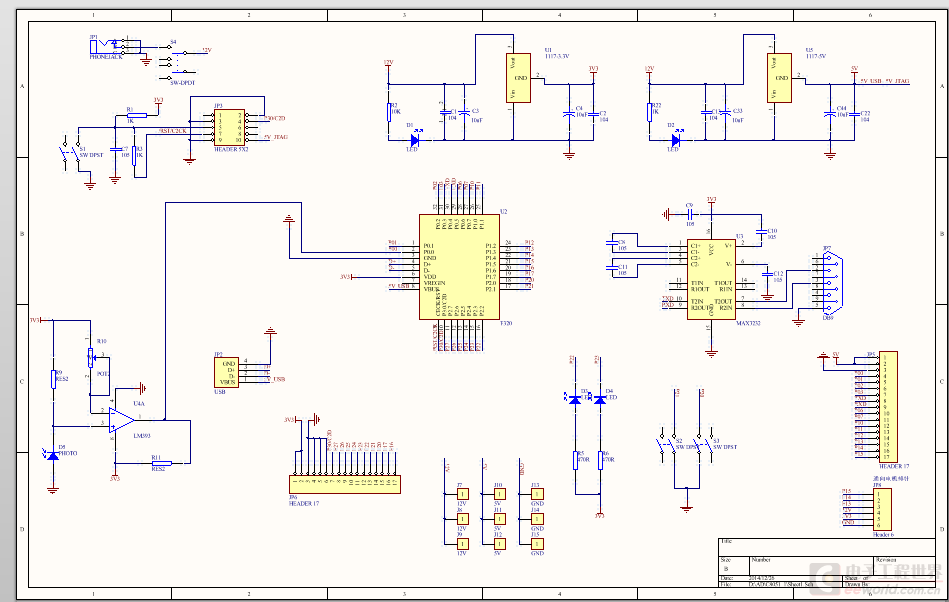Click resistor R1 1K near JP3

click(x=137, y=115)
